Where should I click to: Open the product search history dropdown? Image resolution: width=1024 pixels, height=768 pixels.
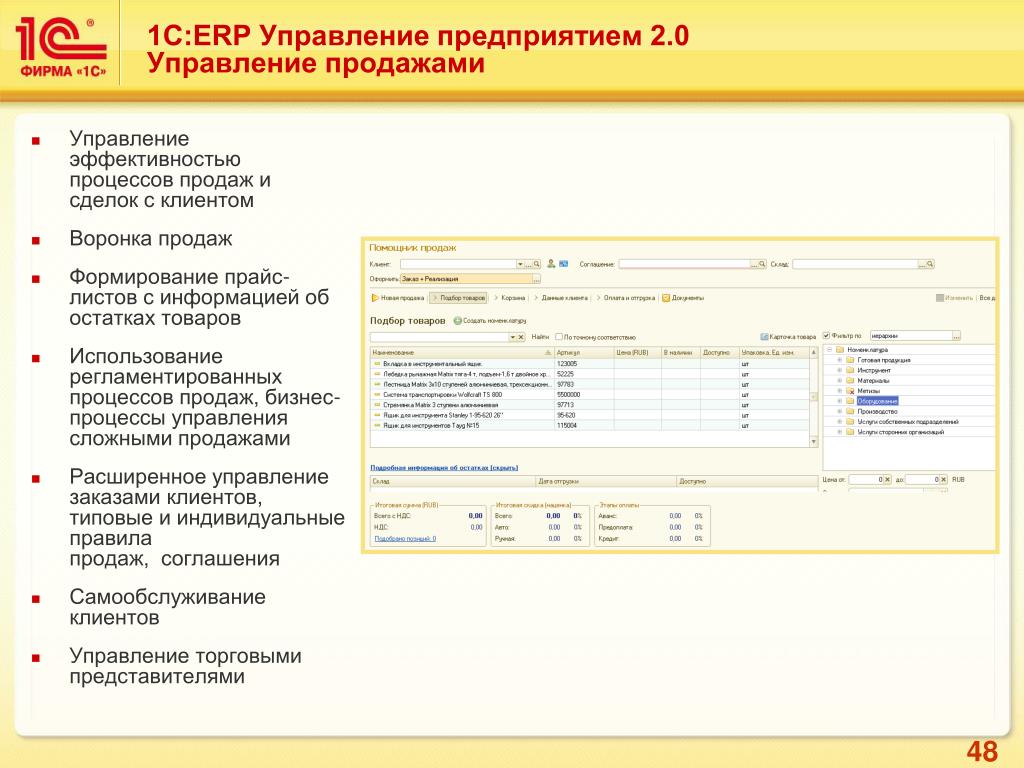click(x=513, y=337)
